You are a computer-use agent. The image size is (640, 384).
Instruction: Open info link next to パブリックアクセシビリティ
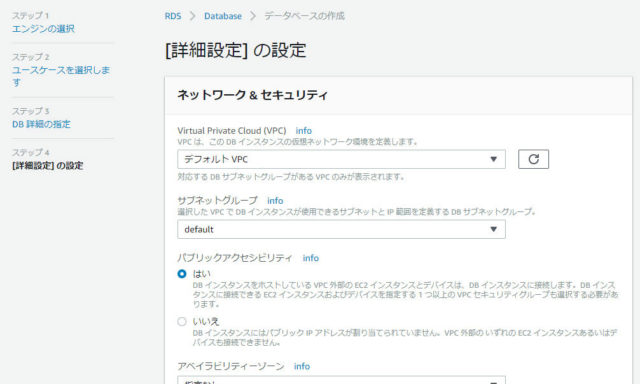pos(311,258)
